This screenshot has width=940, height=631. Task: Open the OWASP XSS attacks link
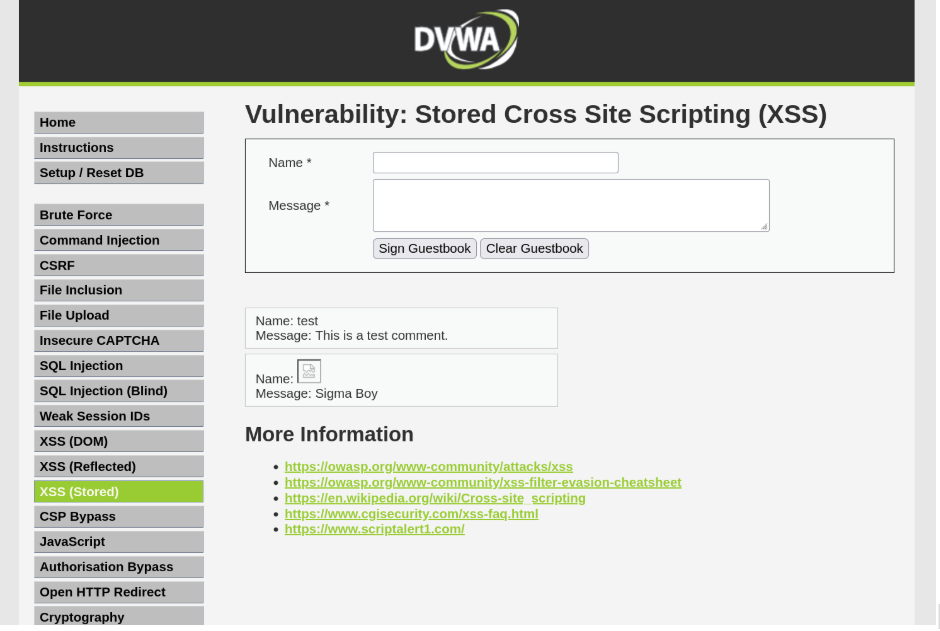click(428, 466)
